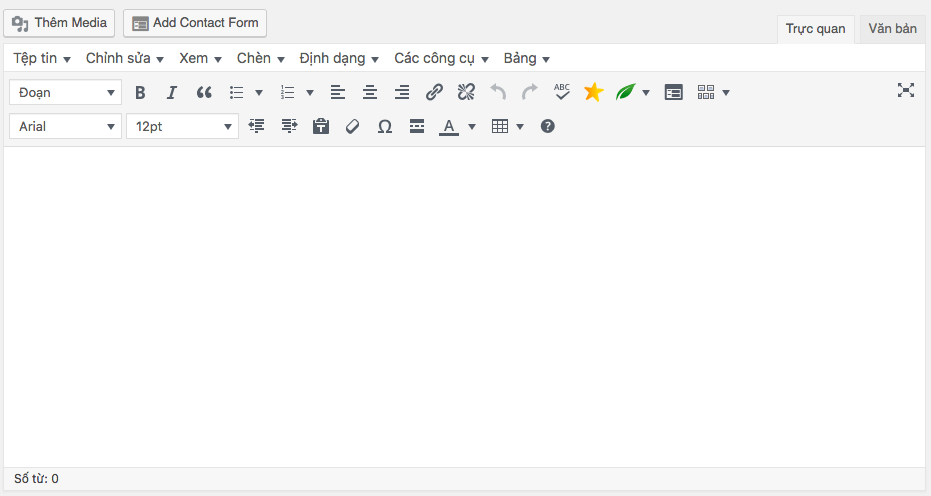Open the Định dạng menu
Viewport: 931px width, 496px height.
(339, 58)
